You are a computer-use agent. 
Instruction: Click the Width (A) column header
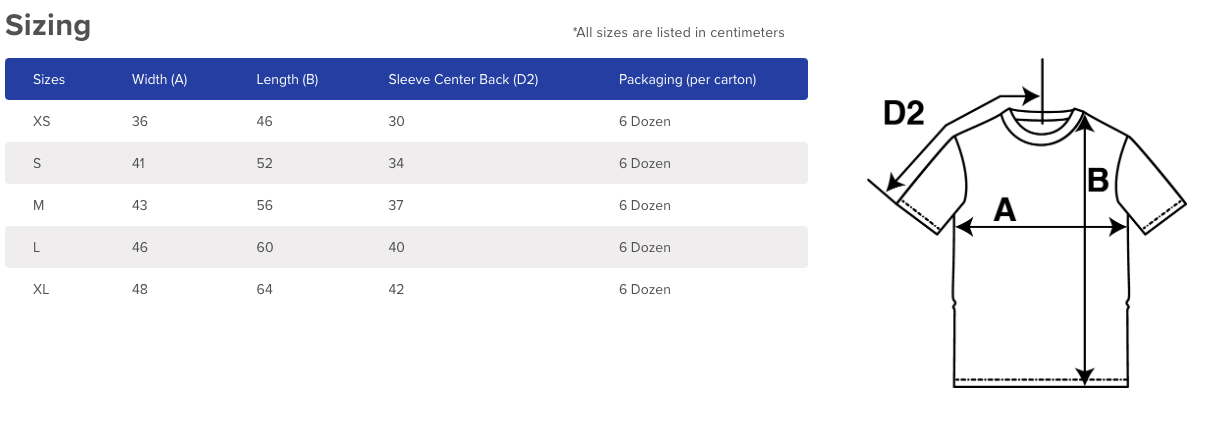point(160,79)
